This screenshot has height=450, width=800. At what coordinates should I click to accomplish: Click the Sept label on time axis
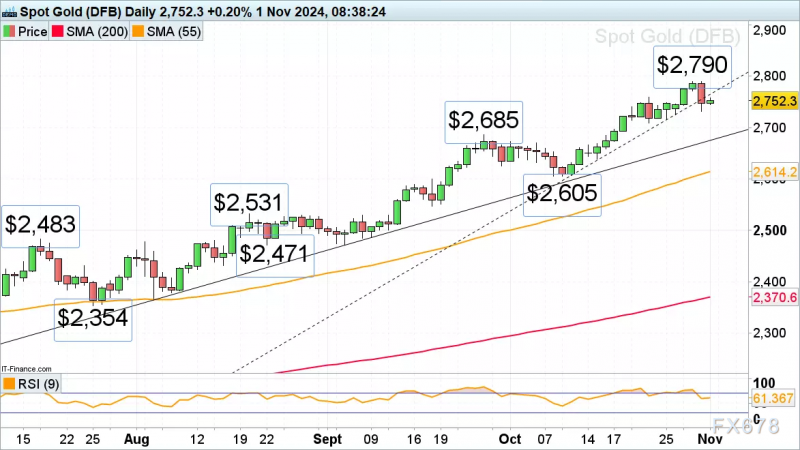click(x=327, y=439)
